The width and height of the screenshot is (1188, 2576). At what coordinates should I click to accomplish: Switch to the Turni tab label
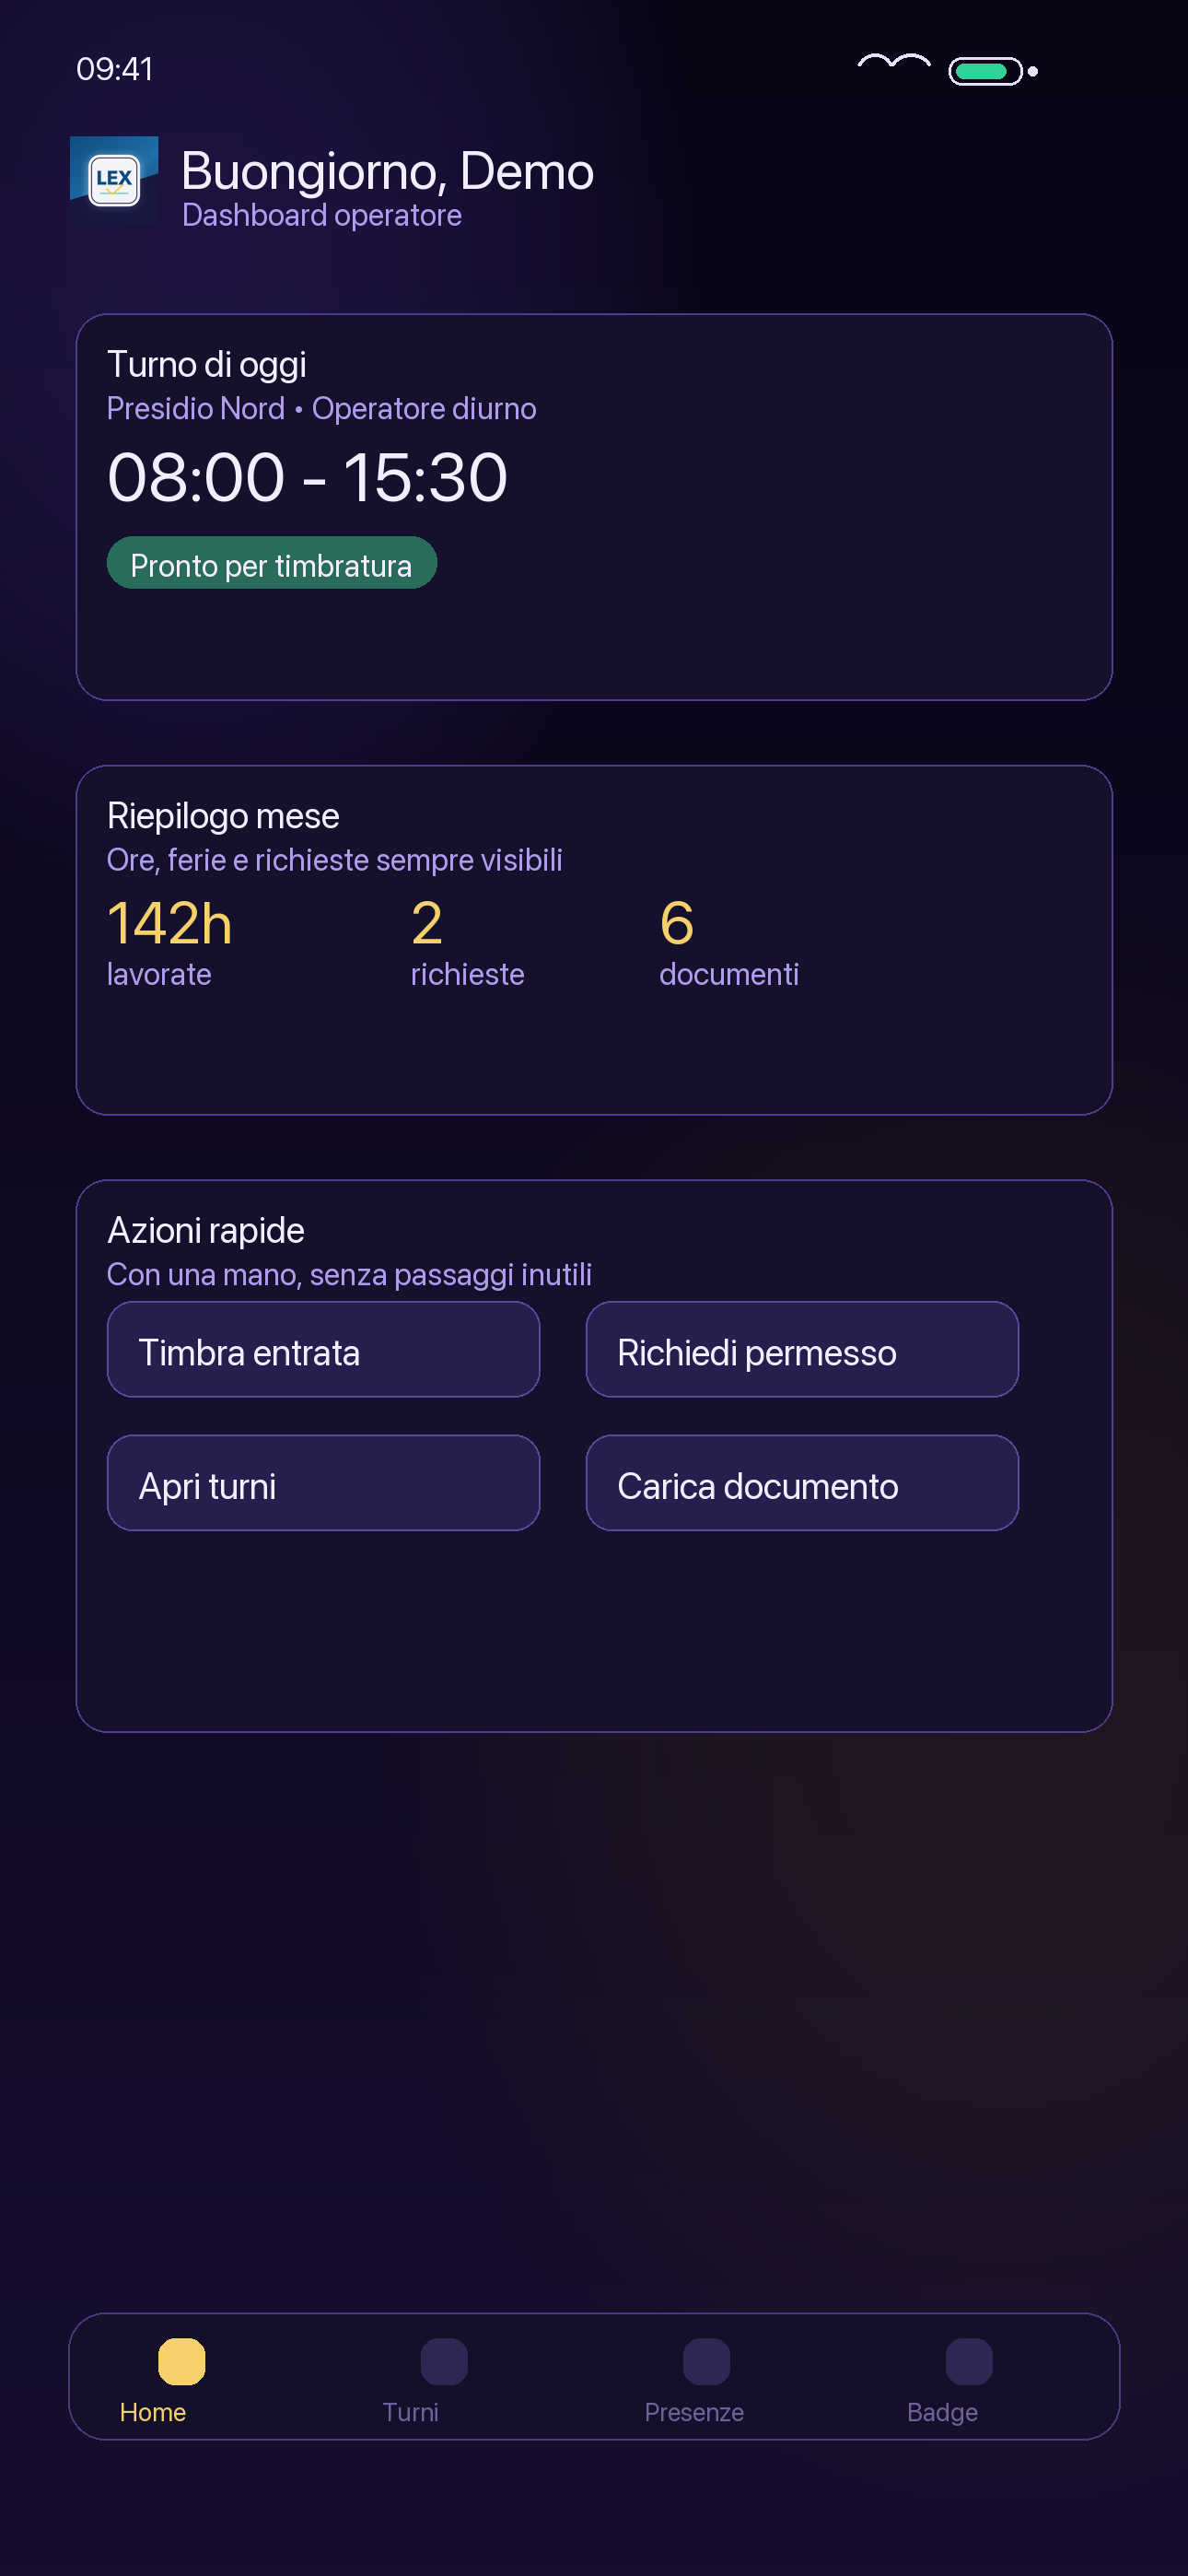point(410,2412)
